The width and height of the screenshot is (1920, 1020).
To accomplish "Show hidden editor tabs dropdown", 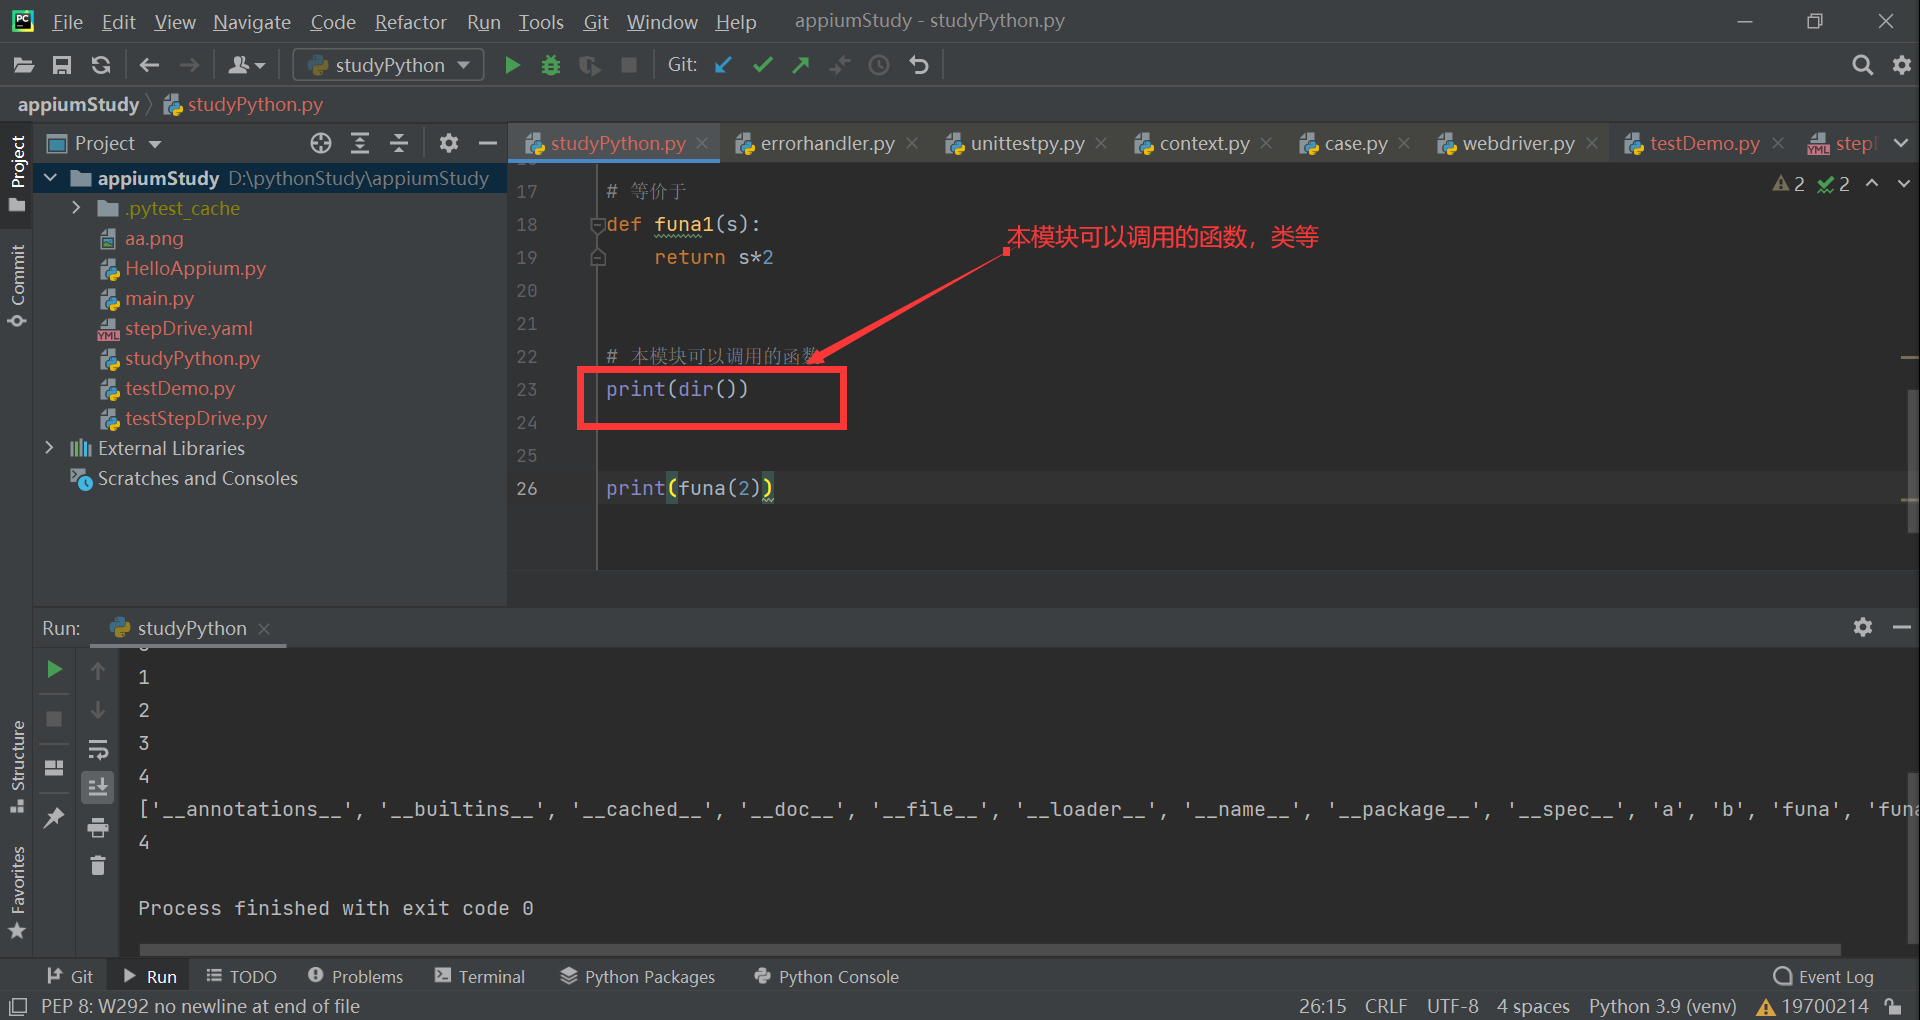I will tap(1901, 143).
